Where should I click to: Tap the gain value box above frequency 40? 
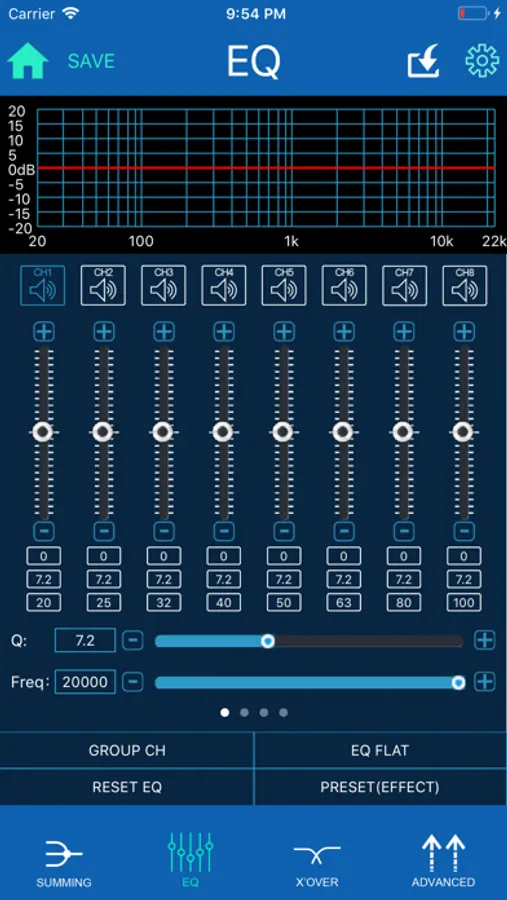pos(224,556)
